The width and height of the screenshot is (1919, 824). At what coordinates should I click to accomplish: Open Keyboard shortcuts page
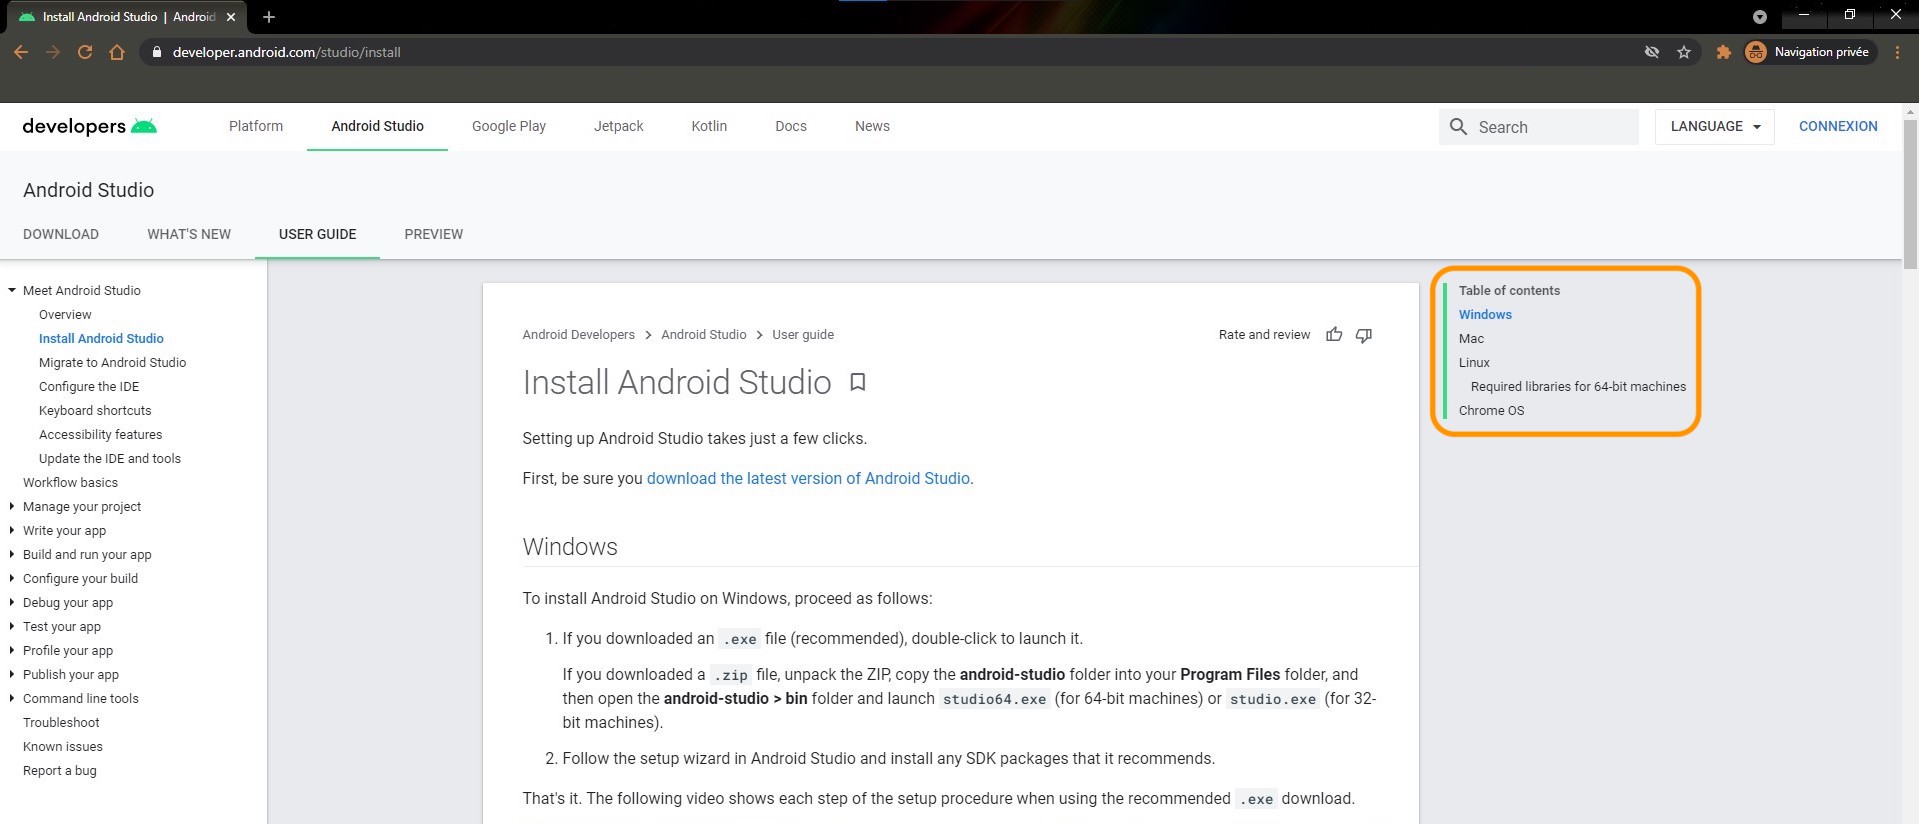pos(95,410)
